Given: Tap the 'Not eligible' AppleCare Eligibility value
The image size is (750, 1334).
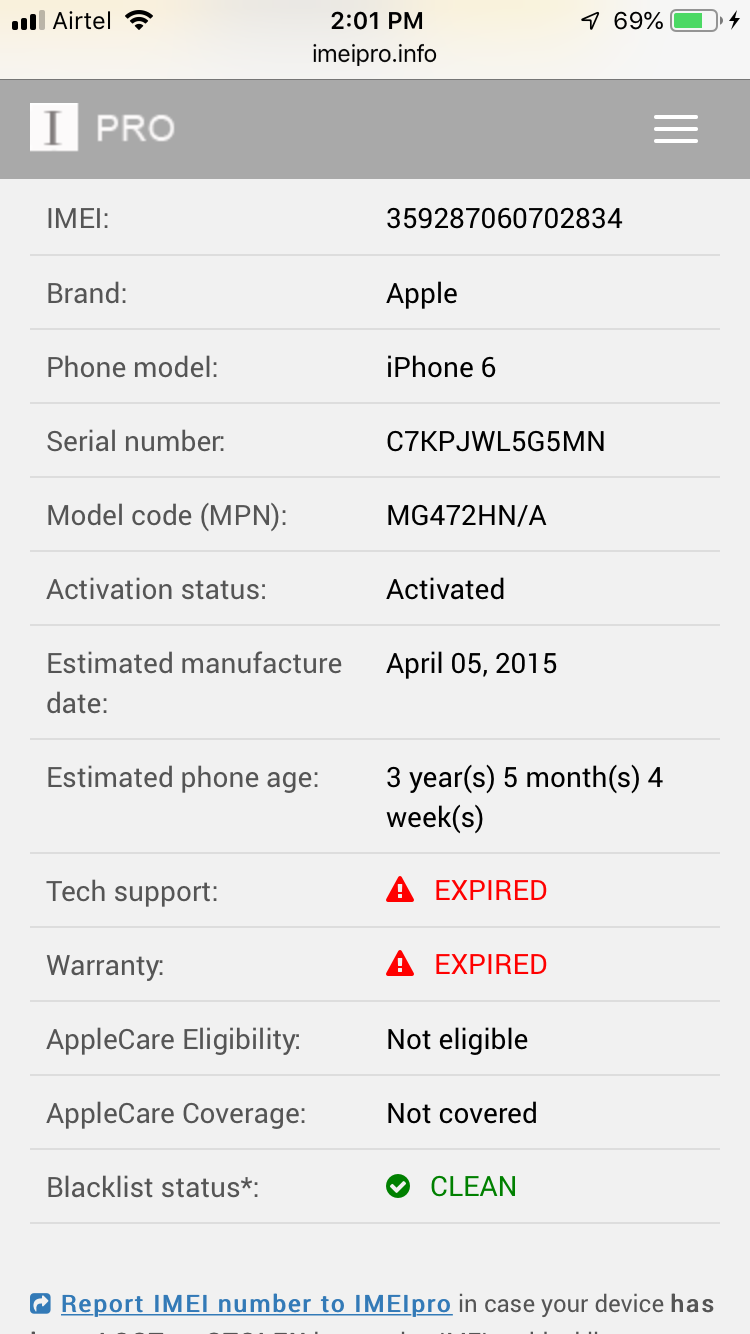Looking at the screenshot, I should coord(457,1039).
